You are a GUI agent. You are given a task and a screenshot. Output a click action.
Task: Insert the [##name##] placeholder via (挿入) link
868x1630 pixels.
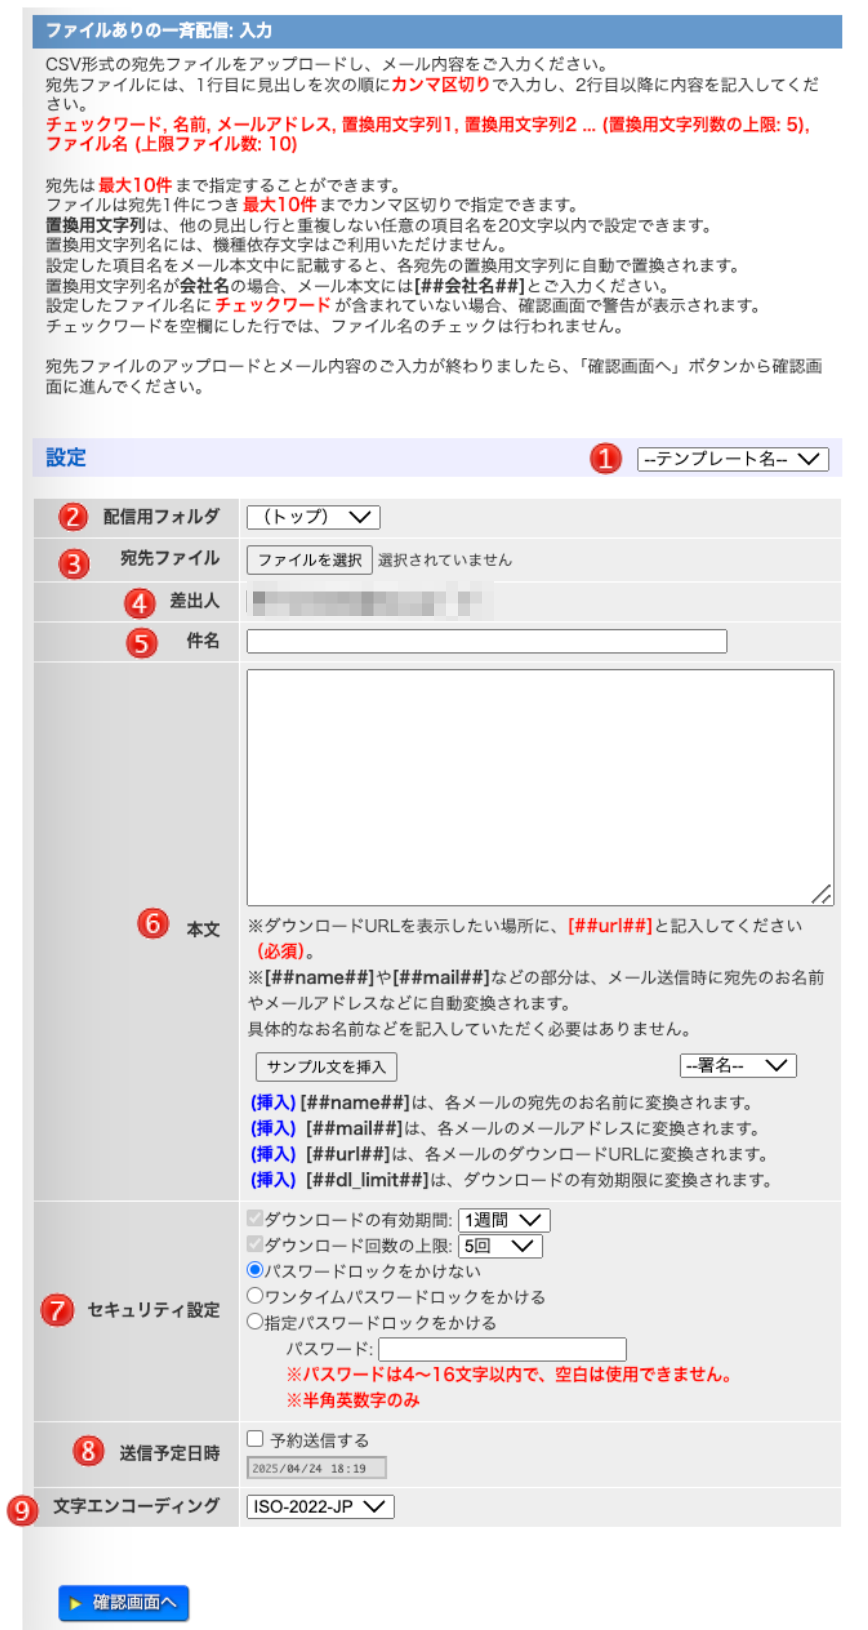(273, 1102)
